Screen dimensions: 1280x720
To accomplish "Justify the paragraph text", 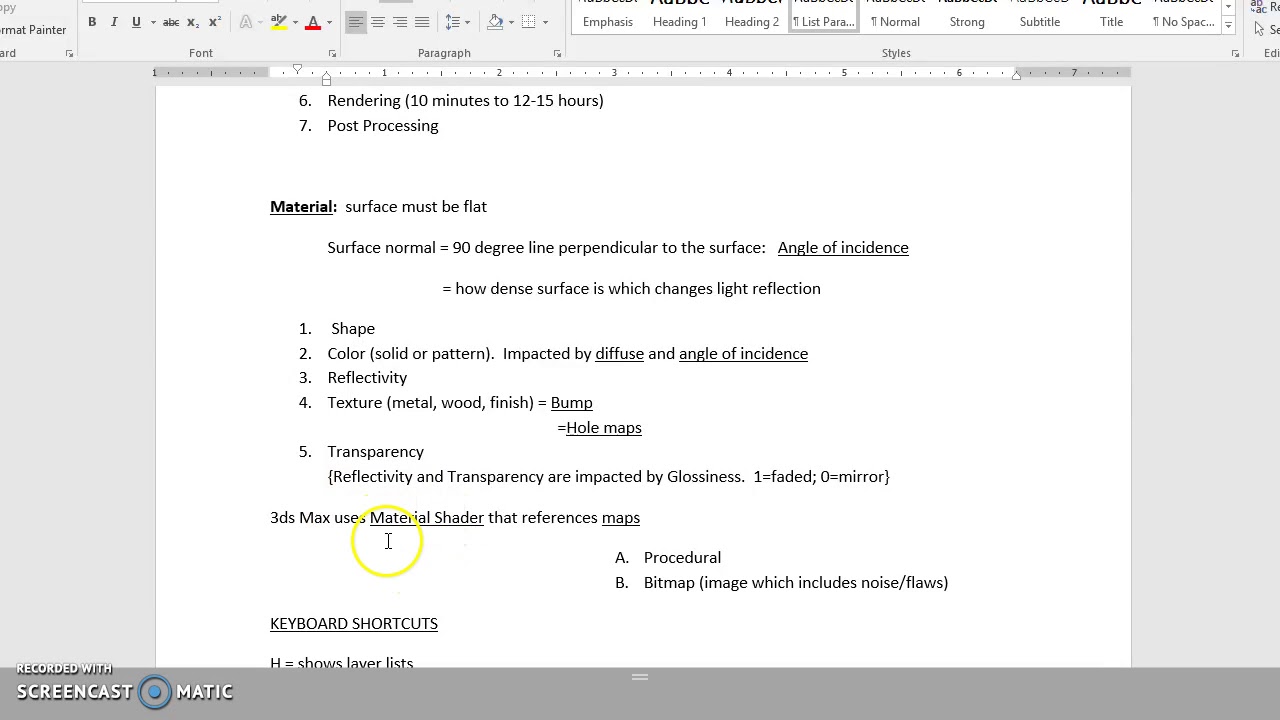I will [x=422, y=22].
